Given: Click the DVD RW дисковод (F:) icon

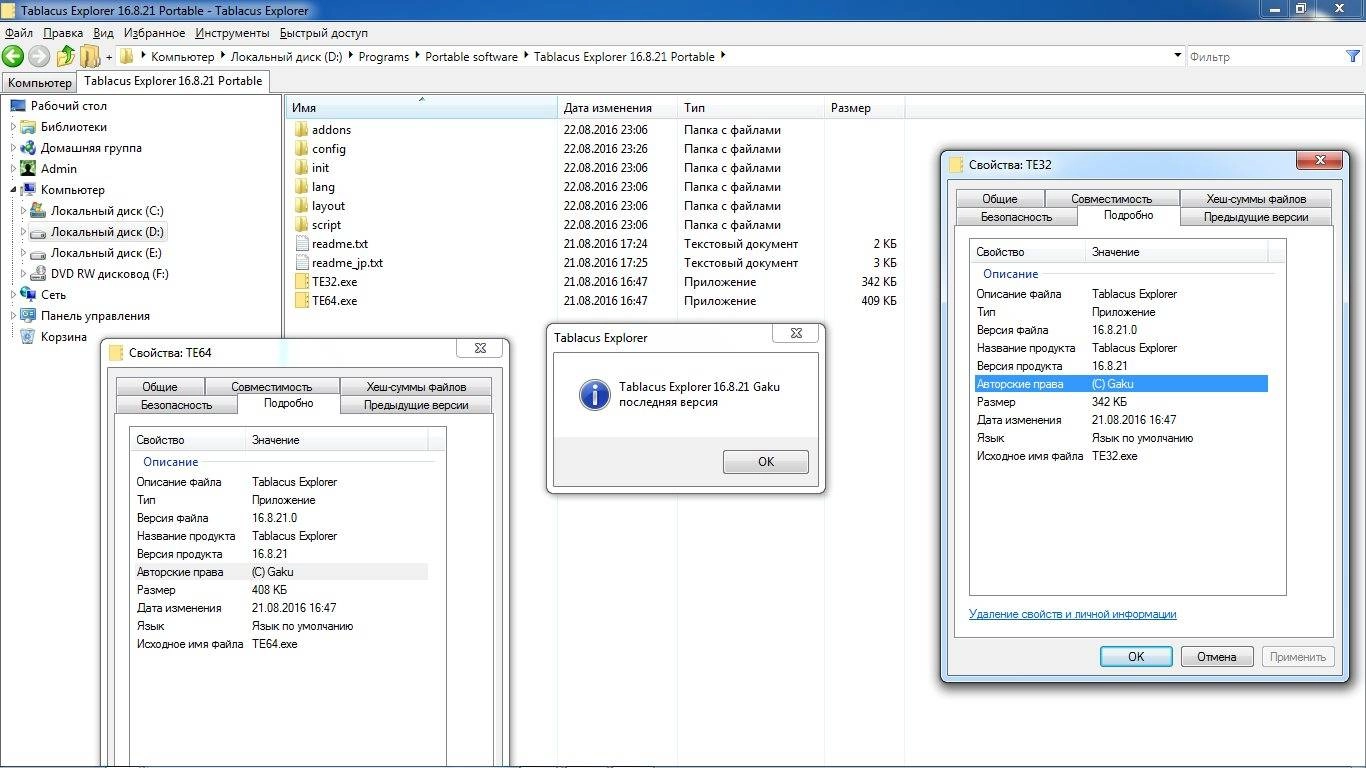Looking at the screenshot, I should point(39,274).
